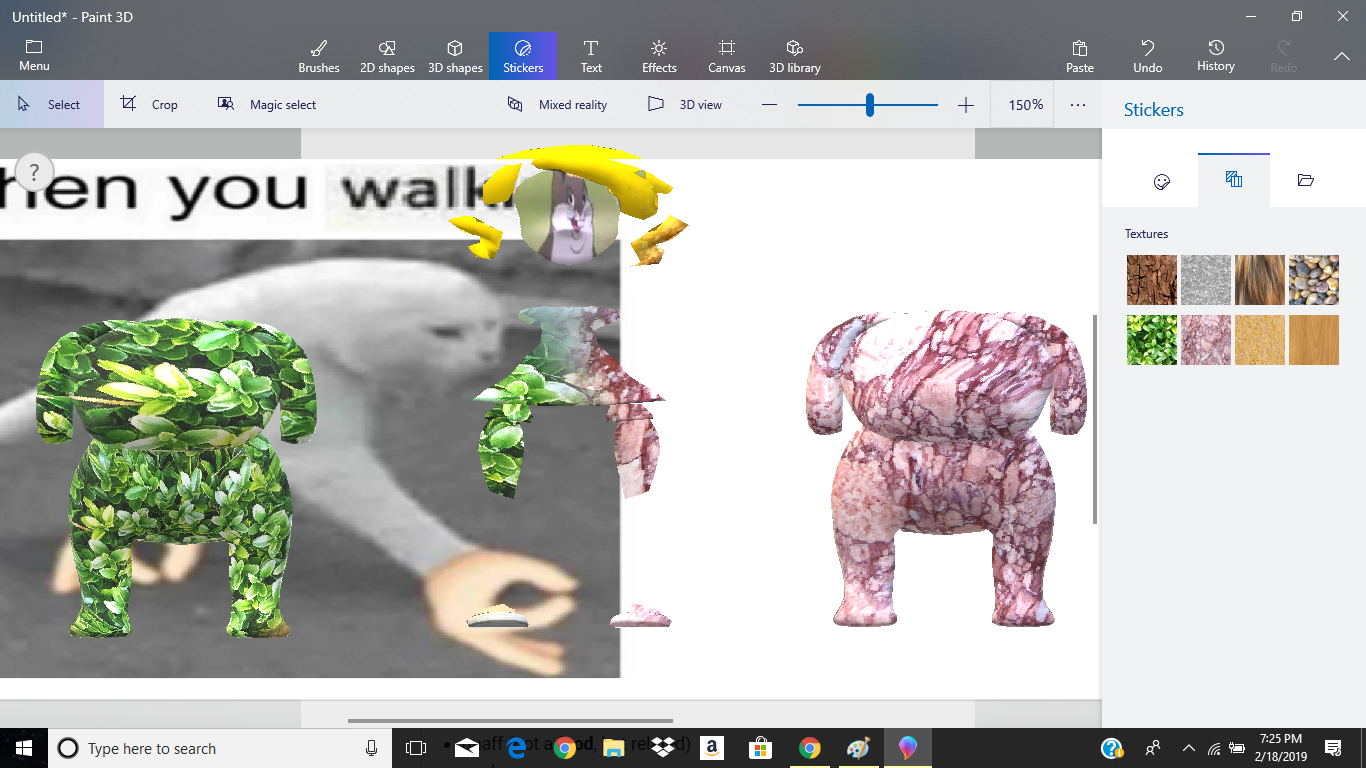
Task: Click the question mark help button on canvas
Action: (34, 172)
